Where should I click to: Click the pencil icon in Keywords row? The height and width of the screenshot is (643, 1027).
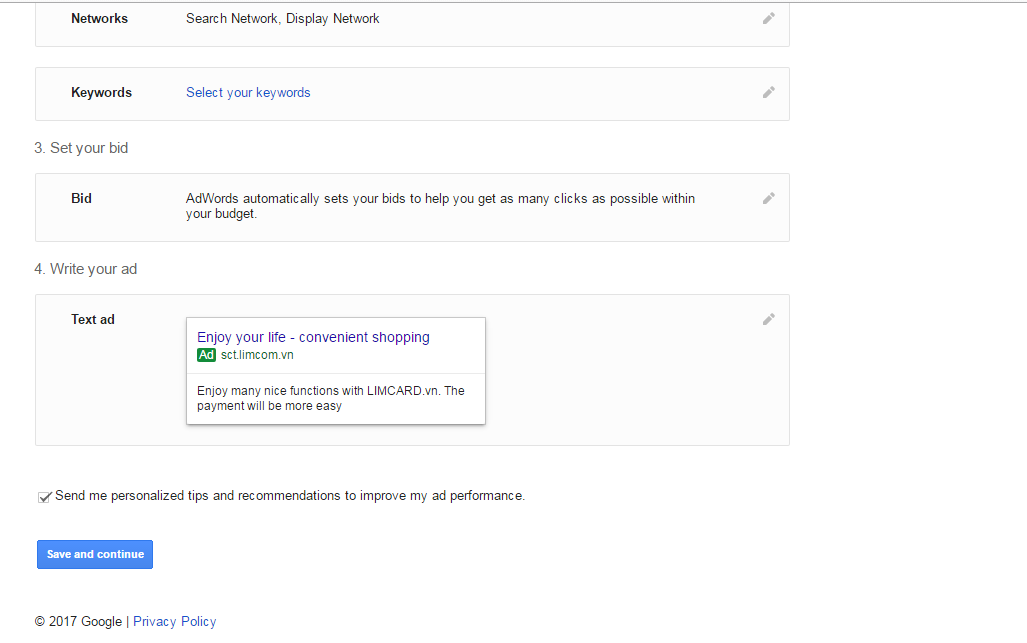pyautogui.click(x=768, y=92)
